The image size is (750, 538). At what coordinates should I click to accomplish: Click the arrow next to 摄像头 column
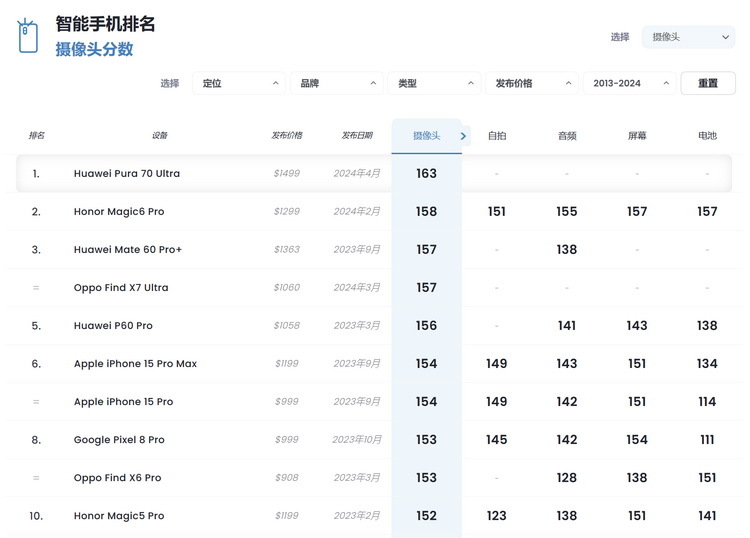pos(463,136)
